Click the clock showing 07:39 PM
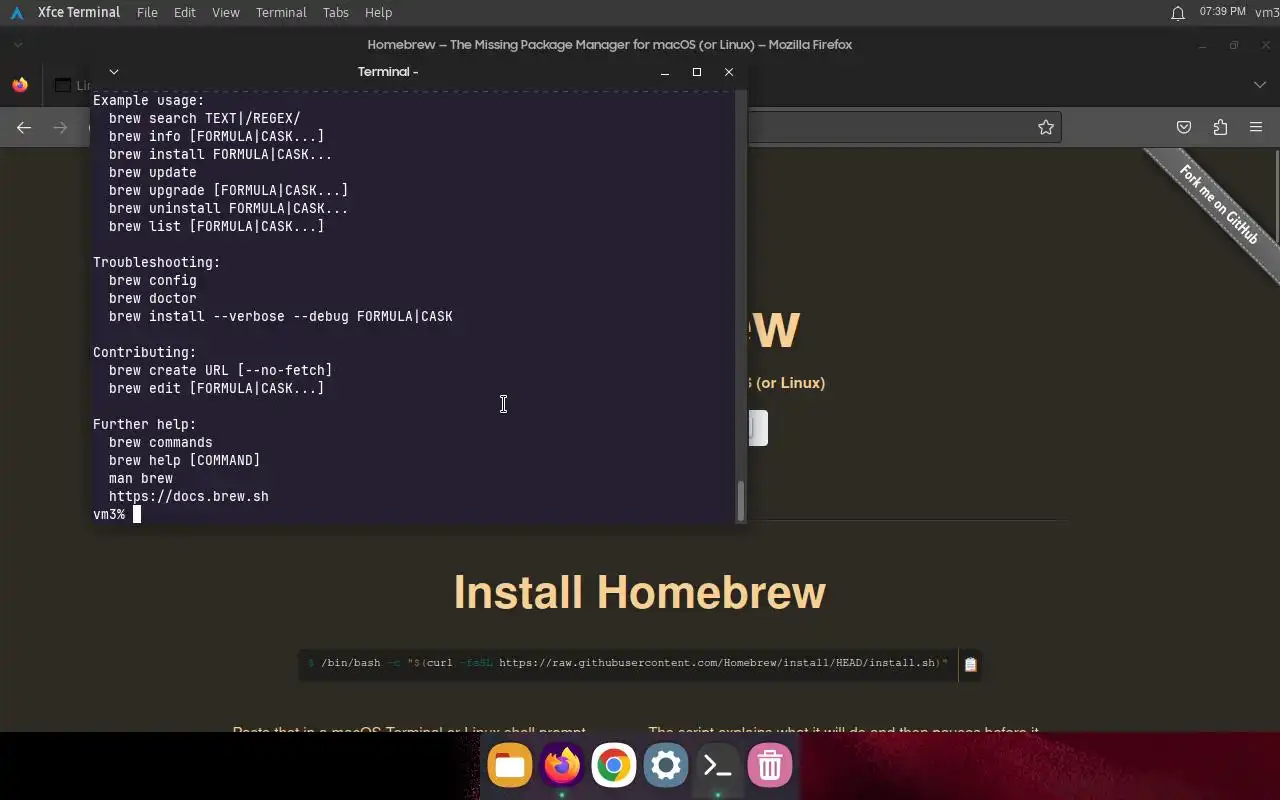This screenshot has height=800, width=1280. pos(1222,12)
